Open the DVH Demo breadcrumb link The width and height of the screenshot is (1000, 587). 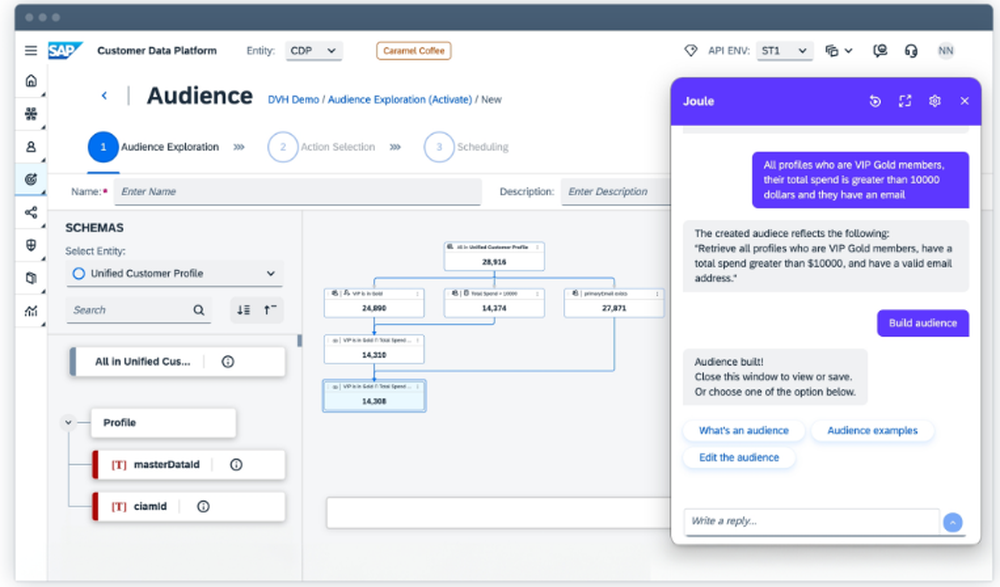click(293, 100)
